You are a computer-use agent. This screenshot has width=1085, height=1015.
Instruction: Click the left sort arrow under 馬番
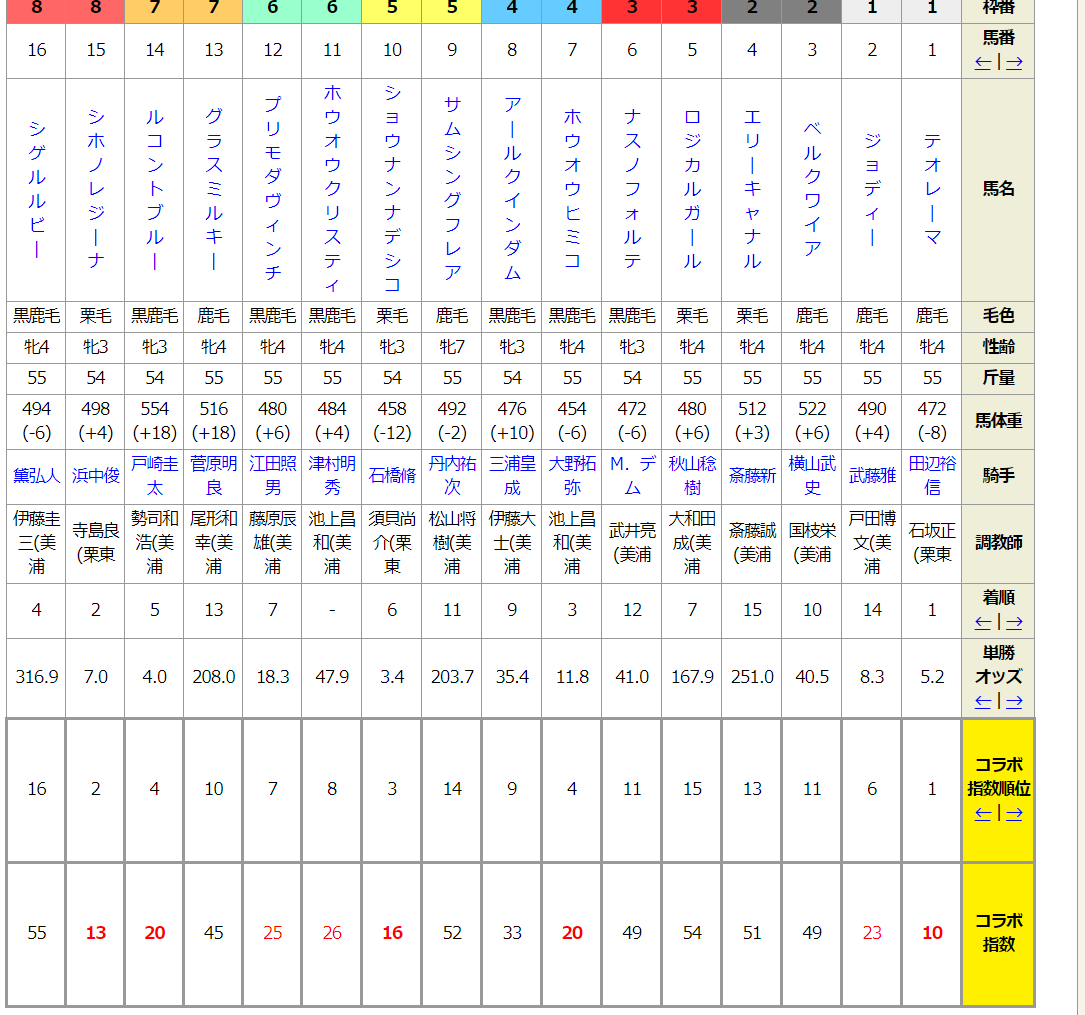click(x=983, y=63)
